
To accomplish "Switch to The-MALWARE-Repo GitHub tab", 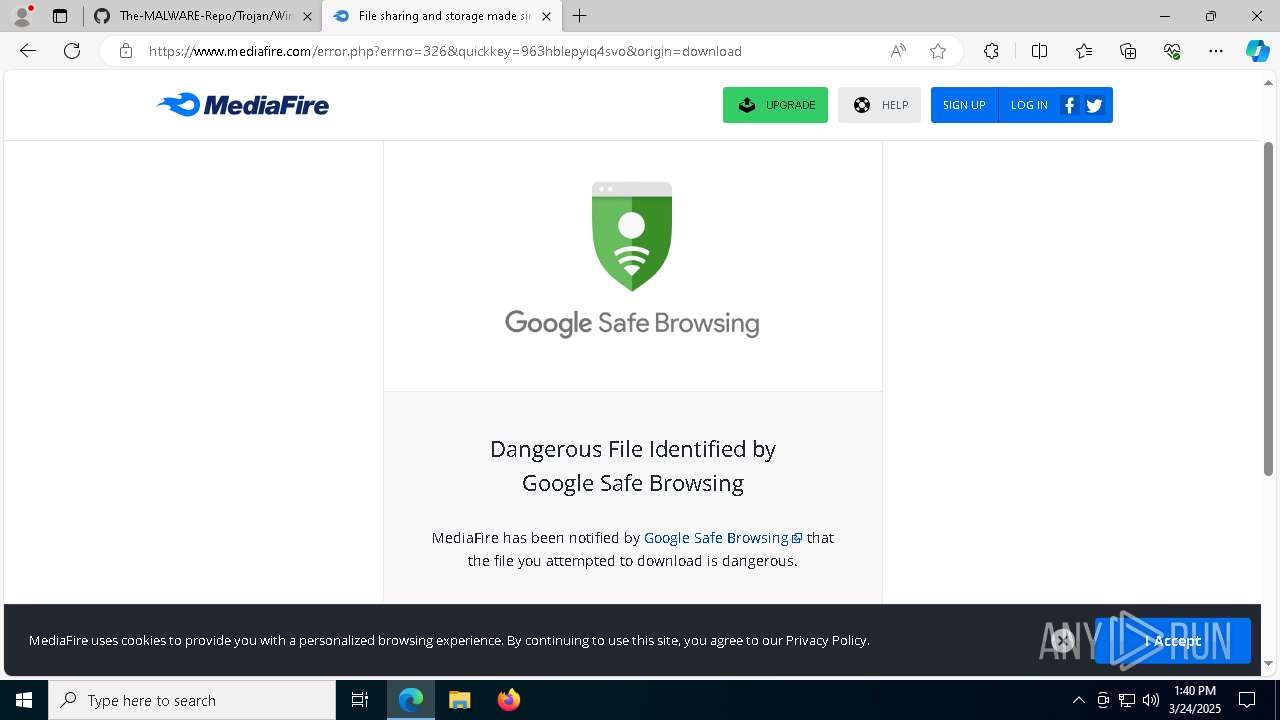I will (x=203, y=16).
